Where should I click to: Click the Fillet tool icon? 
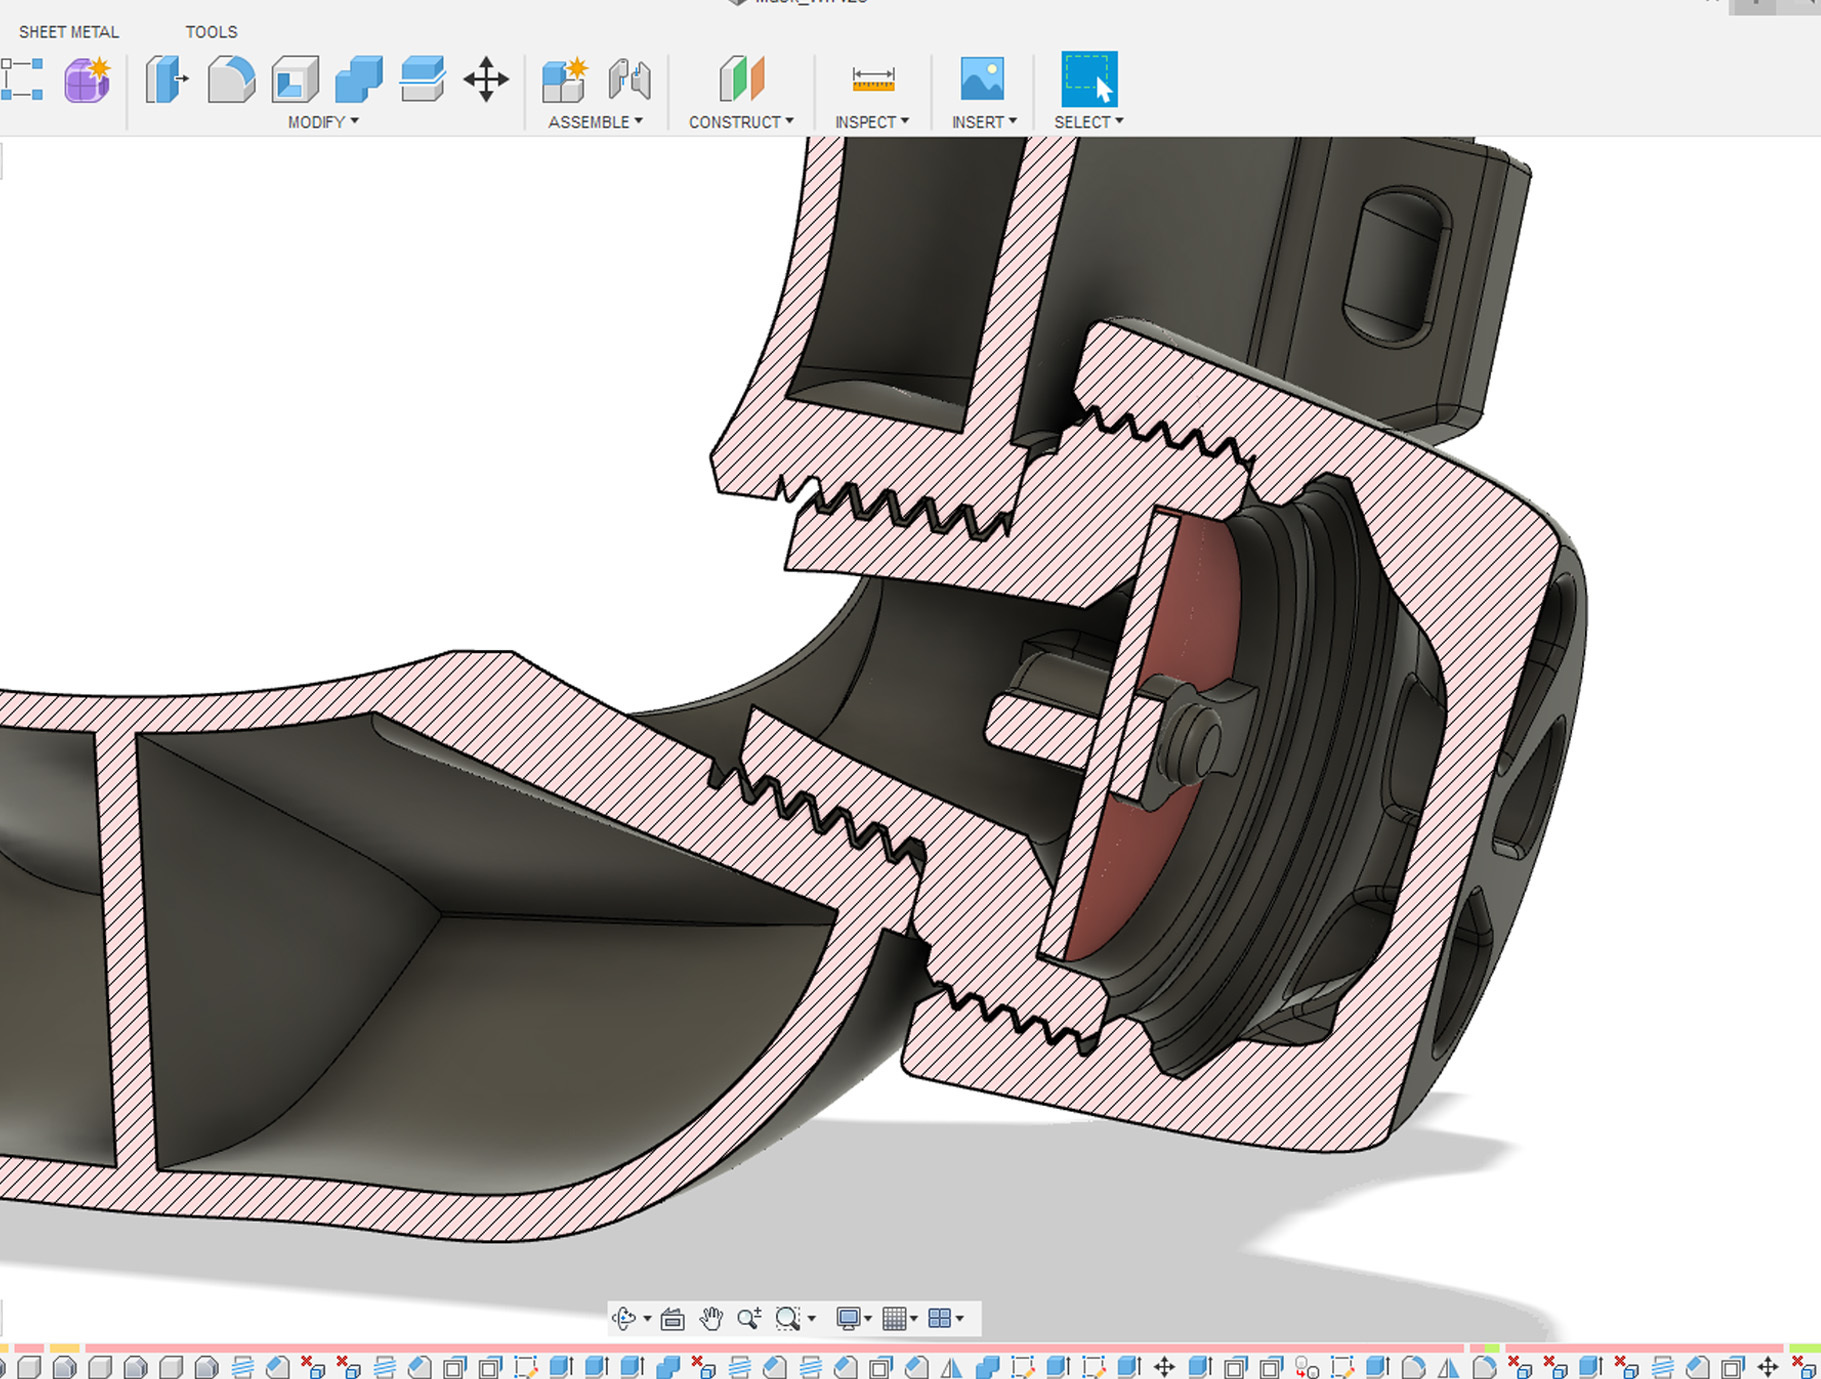pos(231,80)
